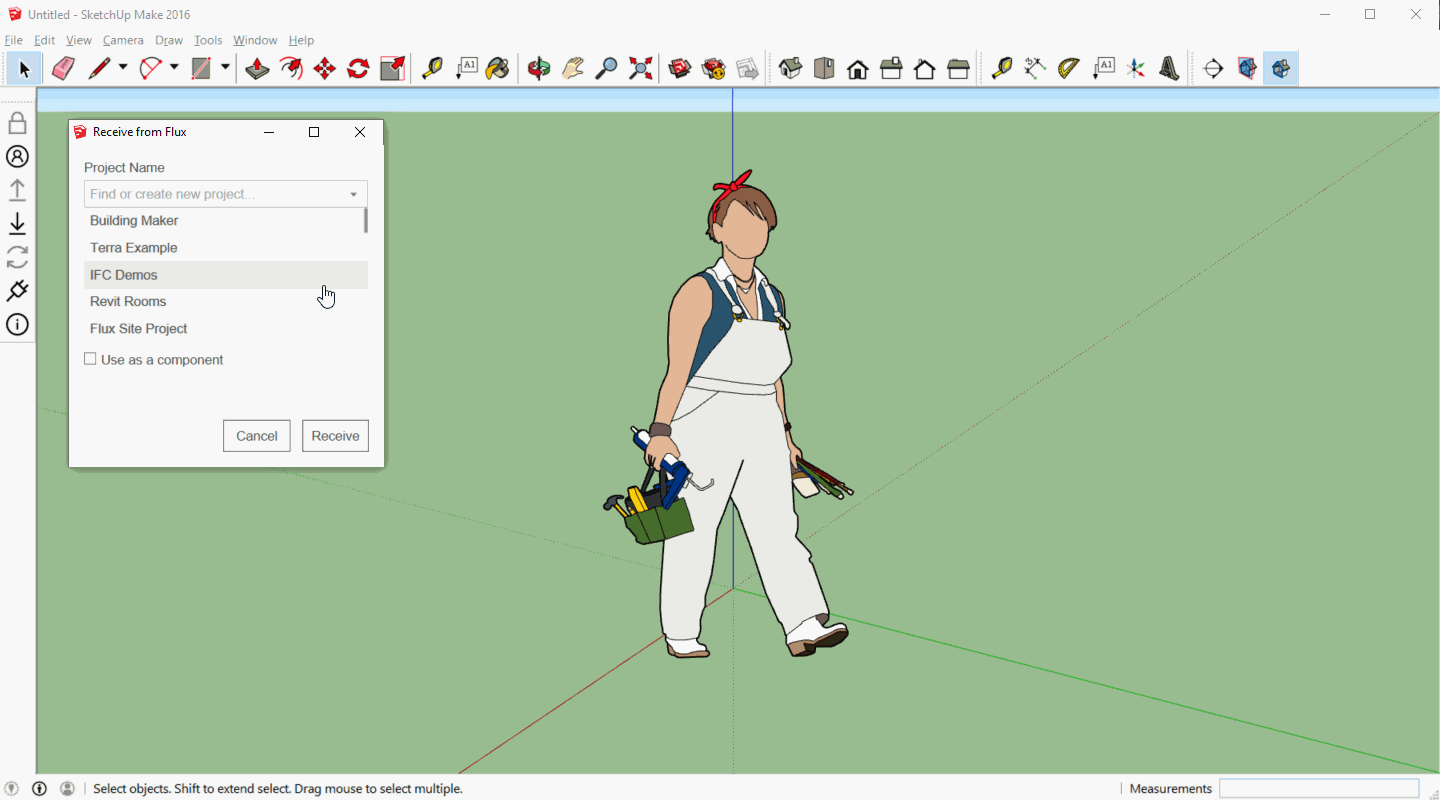
Task: Open the Draw menu
Action: [169, 40]
